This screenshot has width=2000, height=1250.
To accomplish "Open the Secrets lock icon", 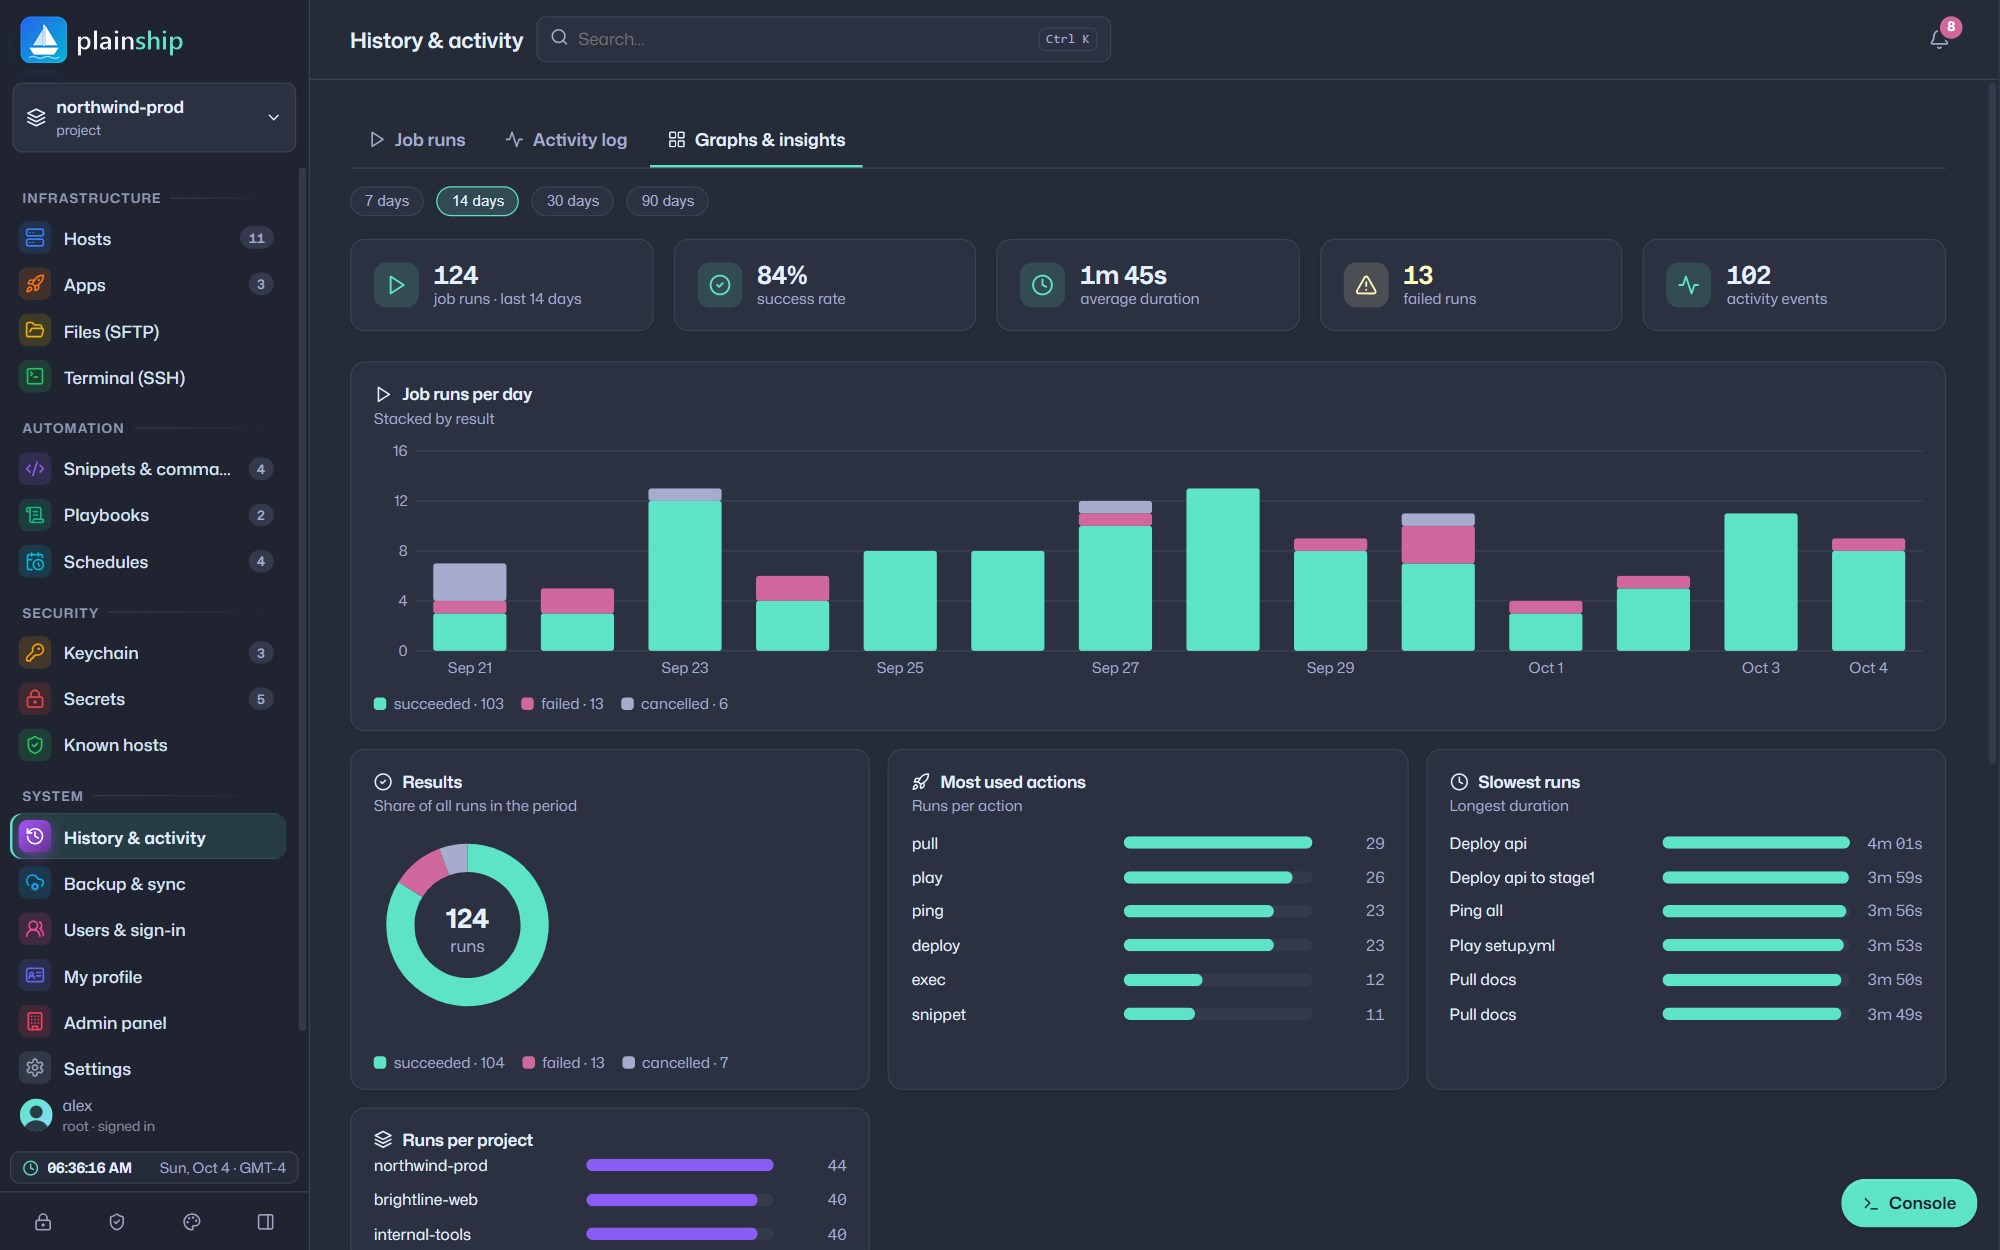I will pyautogui.click(x=35, y=698).
